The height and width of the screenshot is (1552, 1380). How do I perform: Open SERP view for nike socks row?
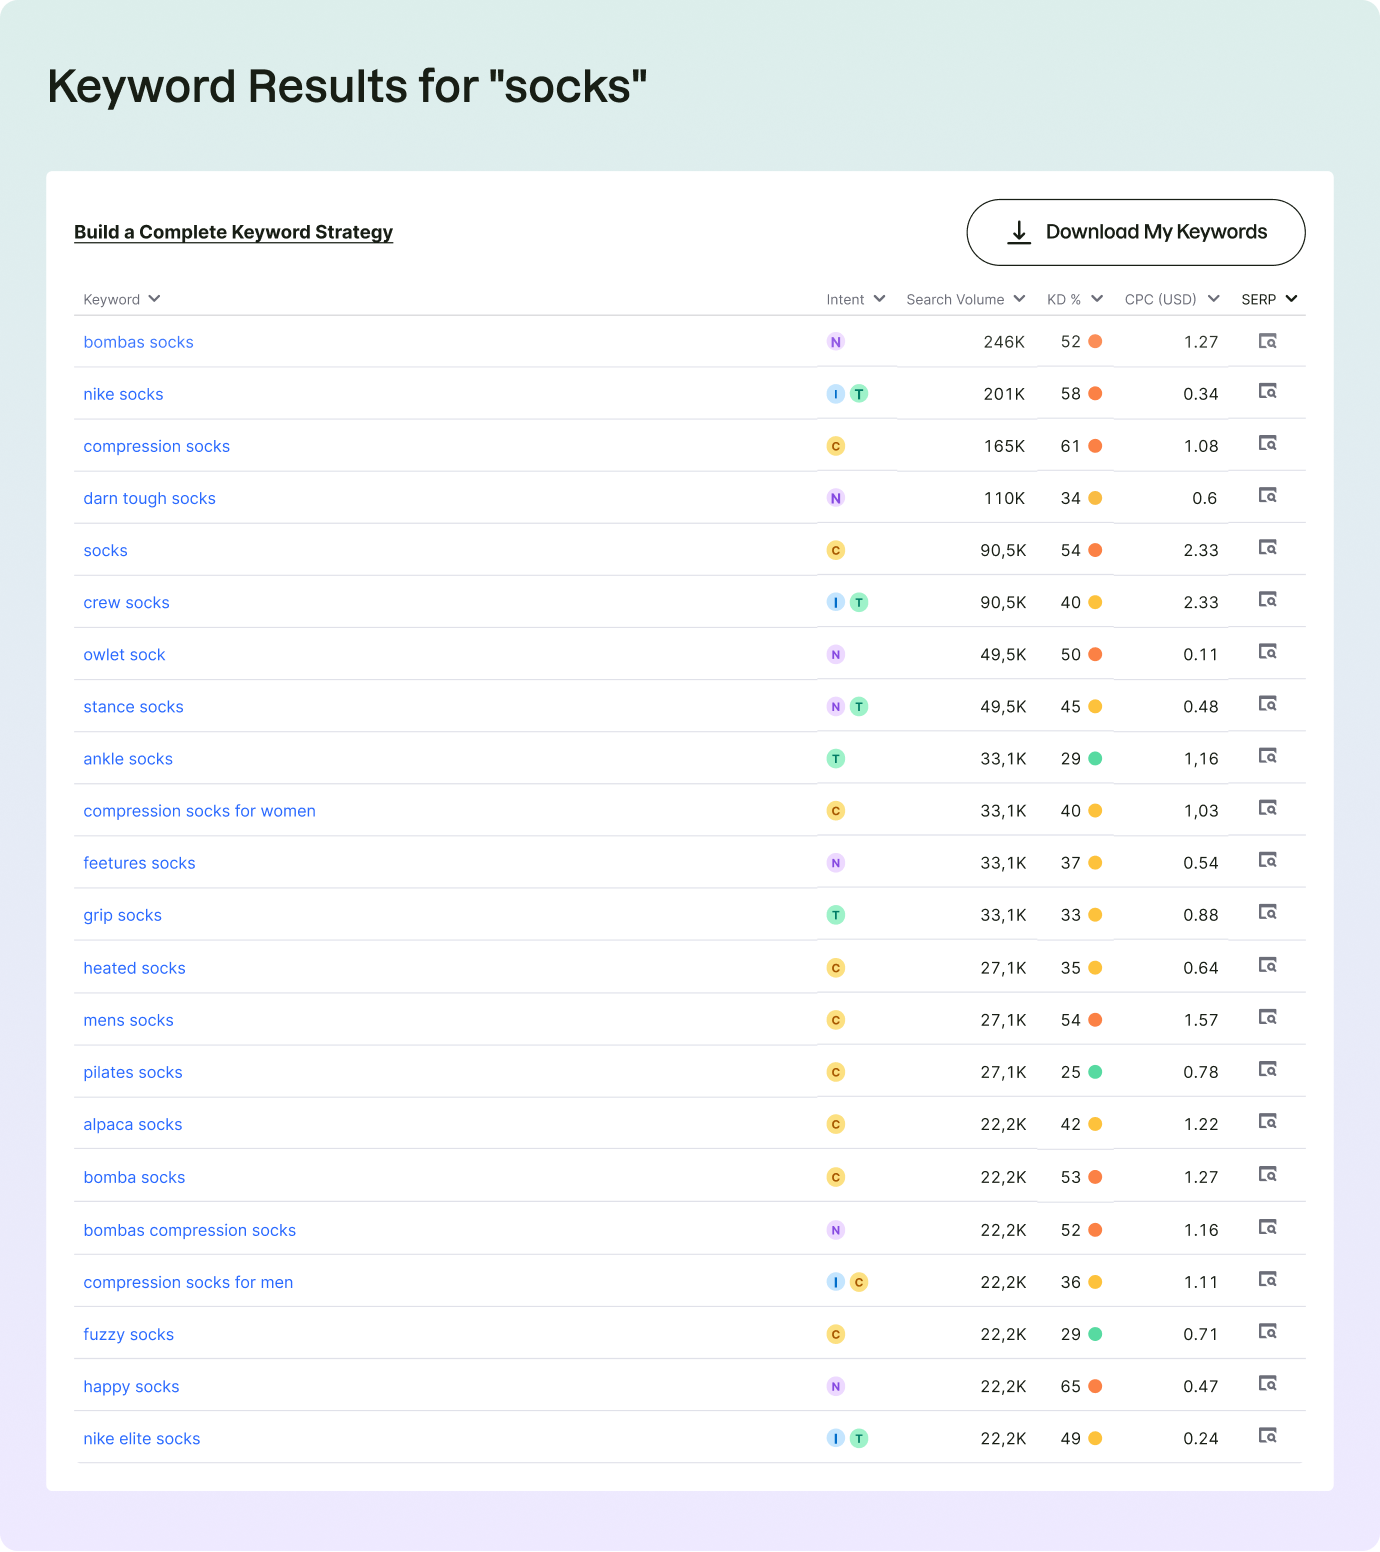point(1267,391)
